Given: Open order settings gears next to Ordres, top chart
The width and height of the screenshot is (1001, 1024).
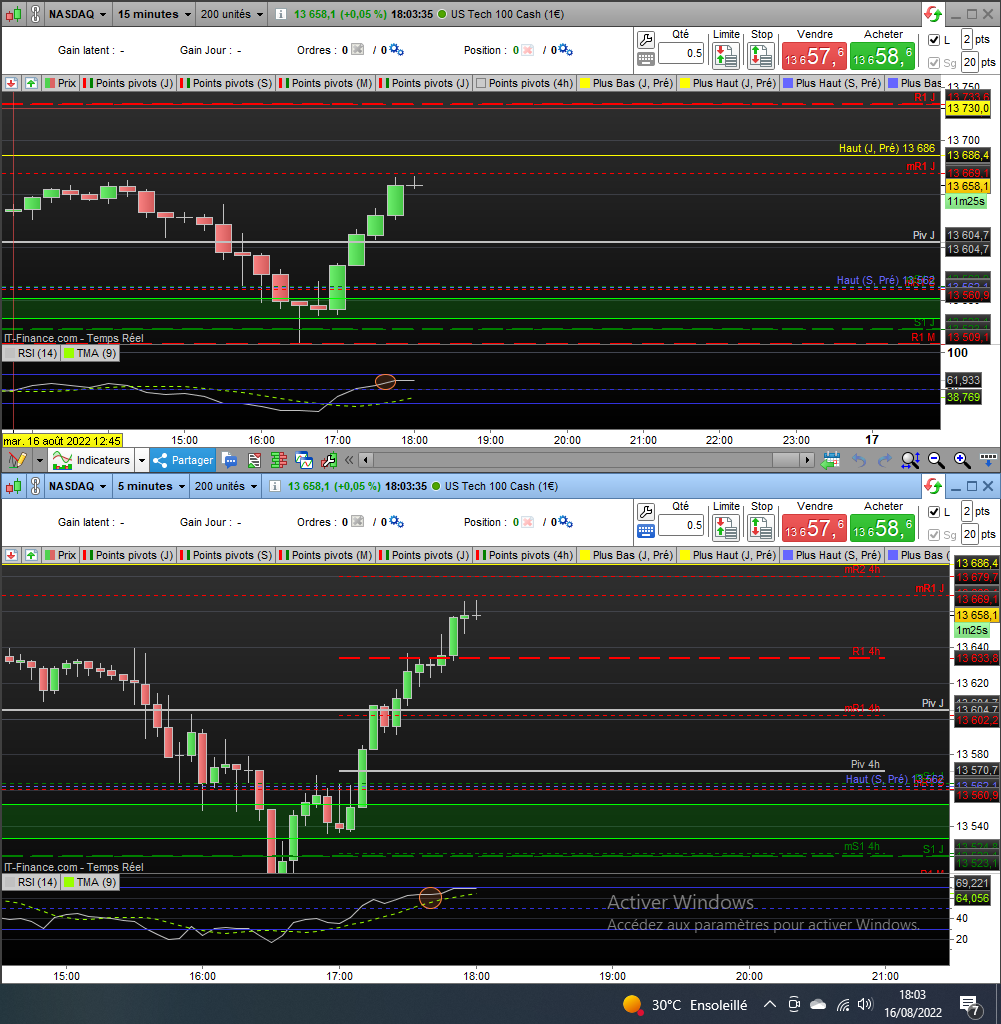Looking at the screenshot, I should pyautogui.click(x=396, y=50).
